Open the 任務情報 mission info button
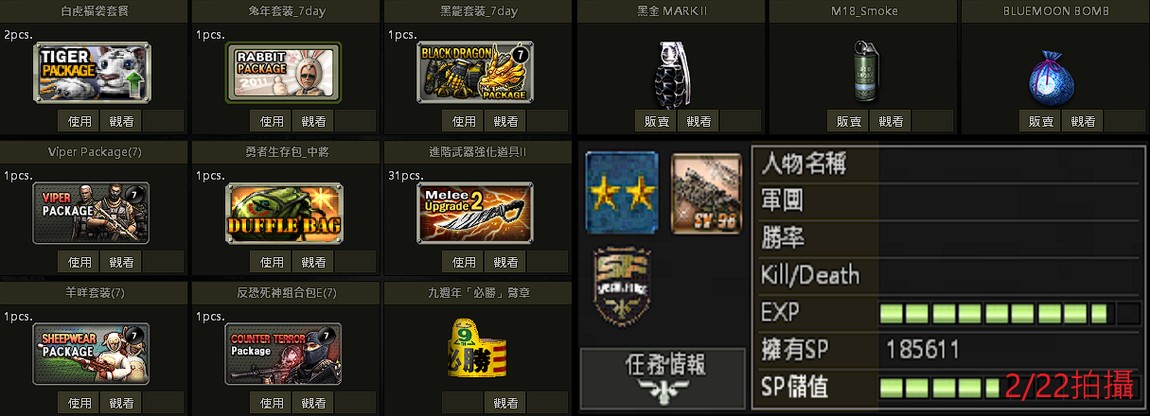The image size is (1150, 416). coord(663,379)
